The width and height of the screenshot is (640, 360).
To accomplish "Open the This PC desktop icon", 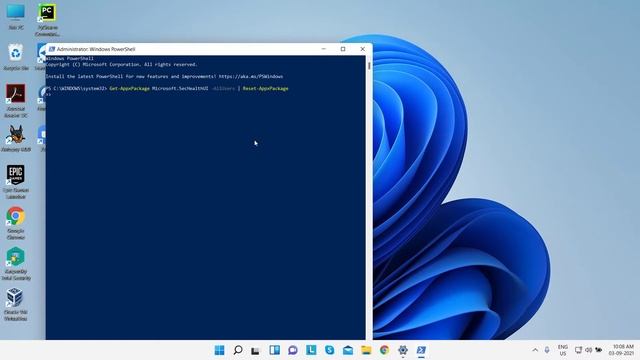I will pos(16,16).
